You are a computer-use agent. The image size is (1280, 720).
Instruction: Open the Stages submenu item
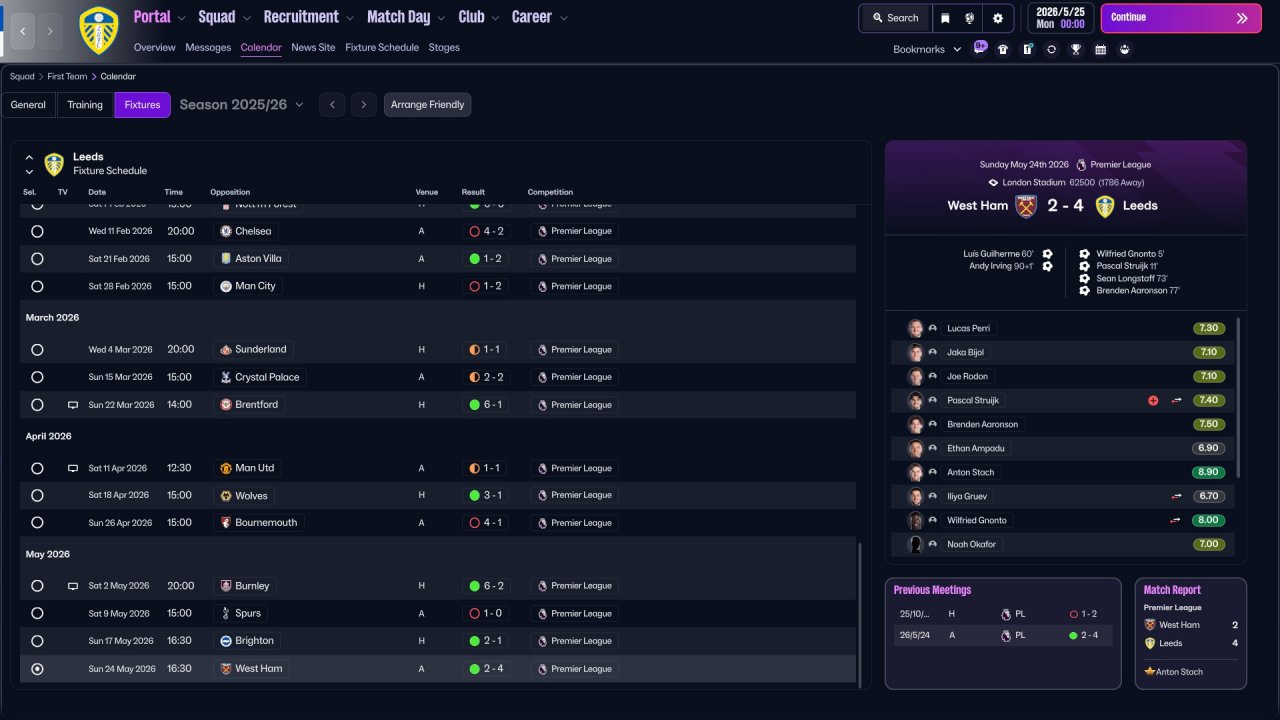coord(444,47)
